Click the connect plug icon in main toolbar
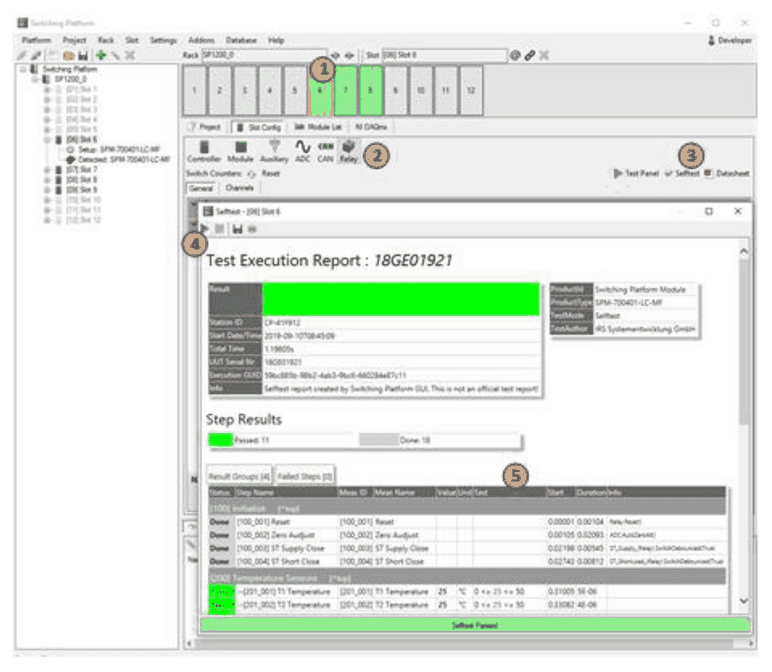Viewport: 772px width, 672px height. [22, 56]
